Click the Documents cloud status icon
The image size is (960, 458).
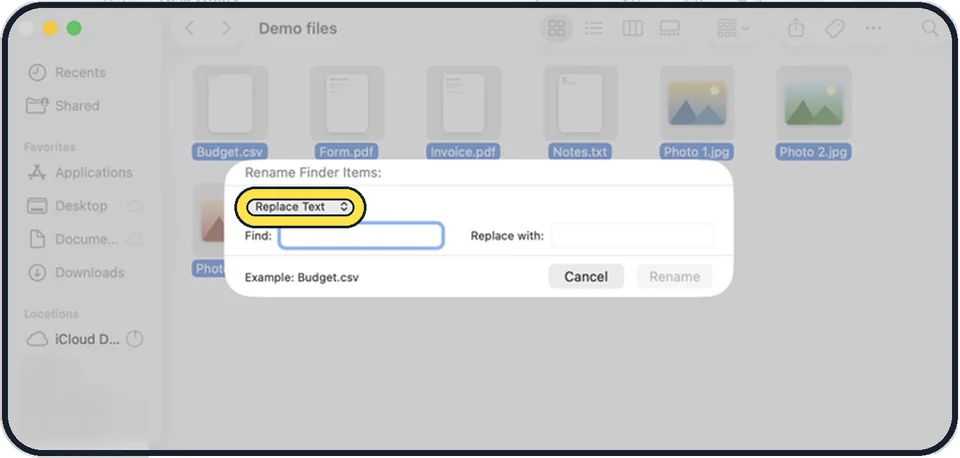click(x=134, y=239)
